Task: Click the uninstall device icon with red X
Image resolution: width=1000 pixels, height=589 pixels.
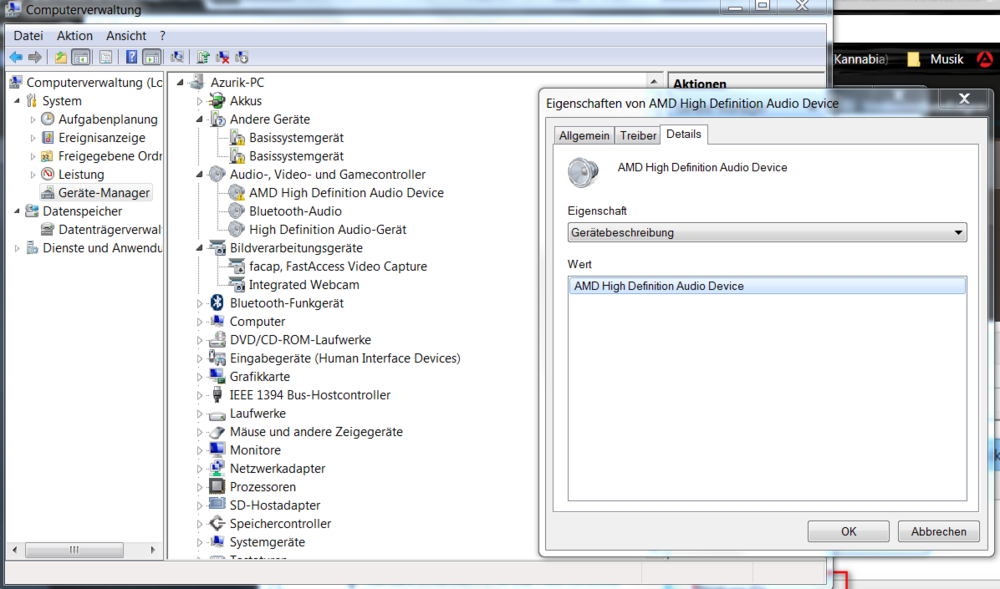Action: [x=222, y=57]
